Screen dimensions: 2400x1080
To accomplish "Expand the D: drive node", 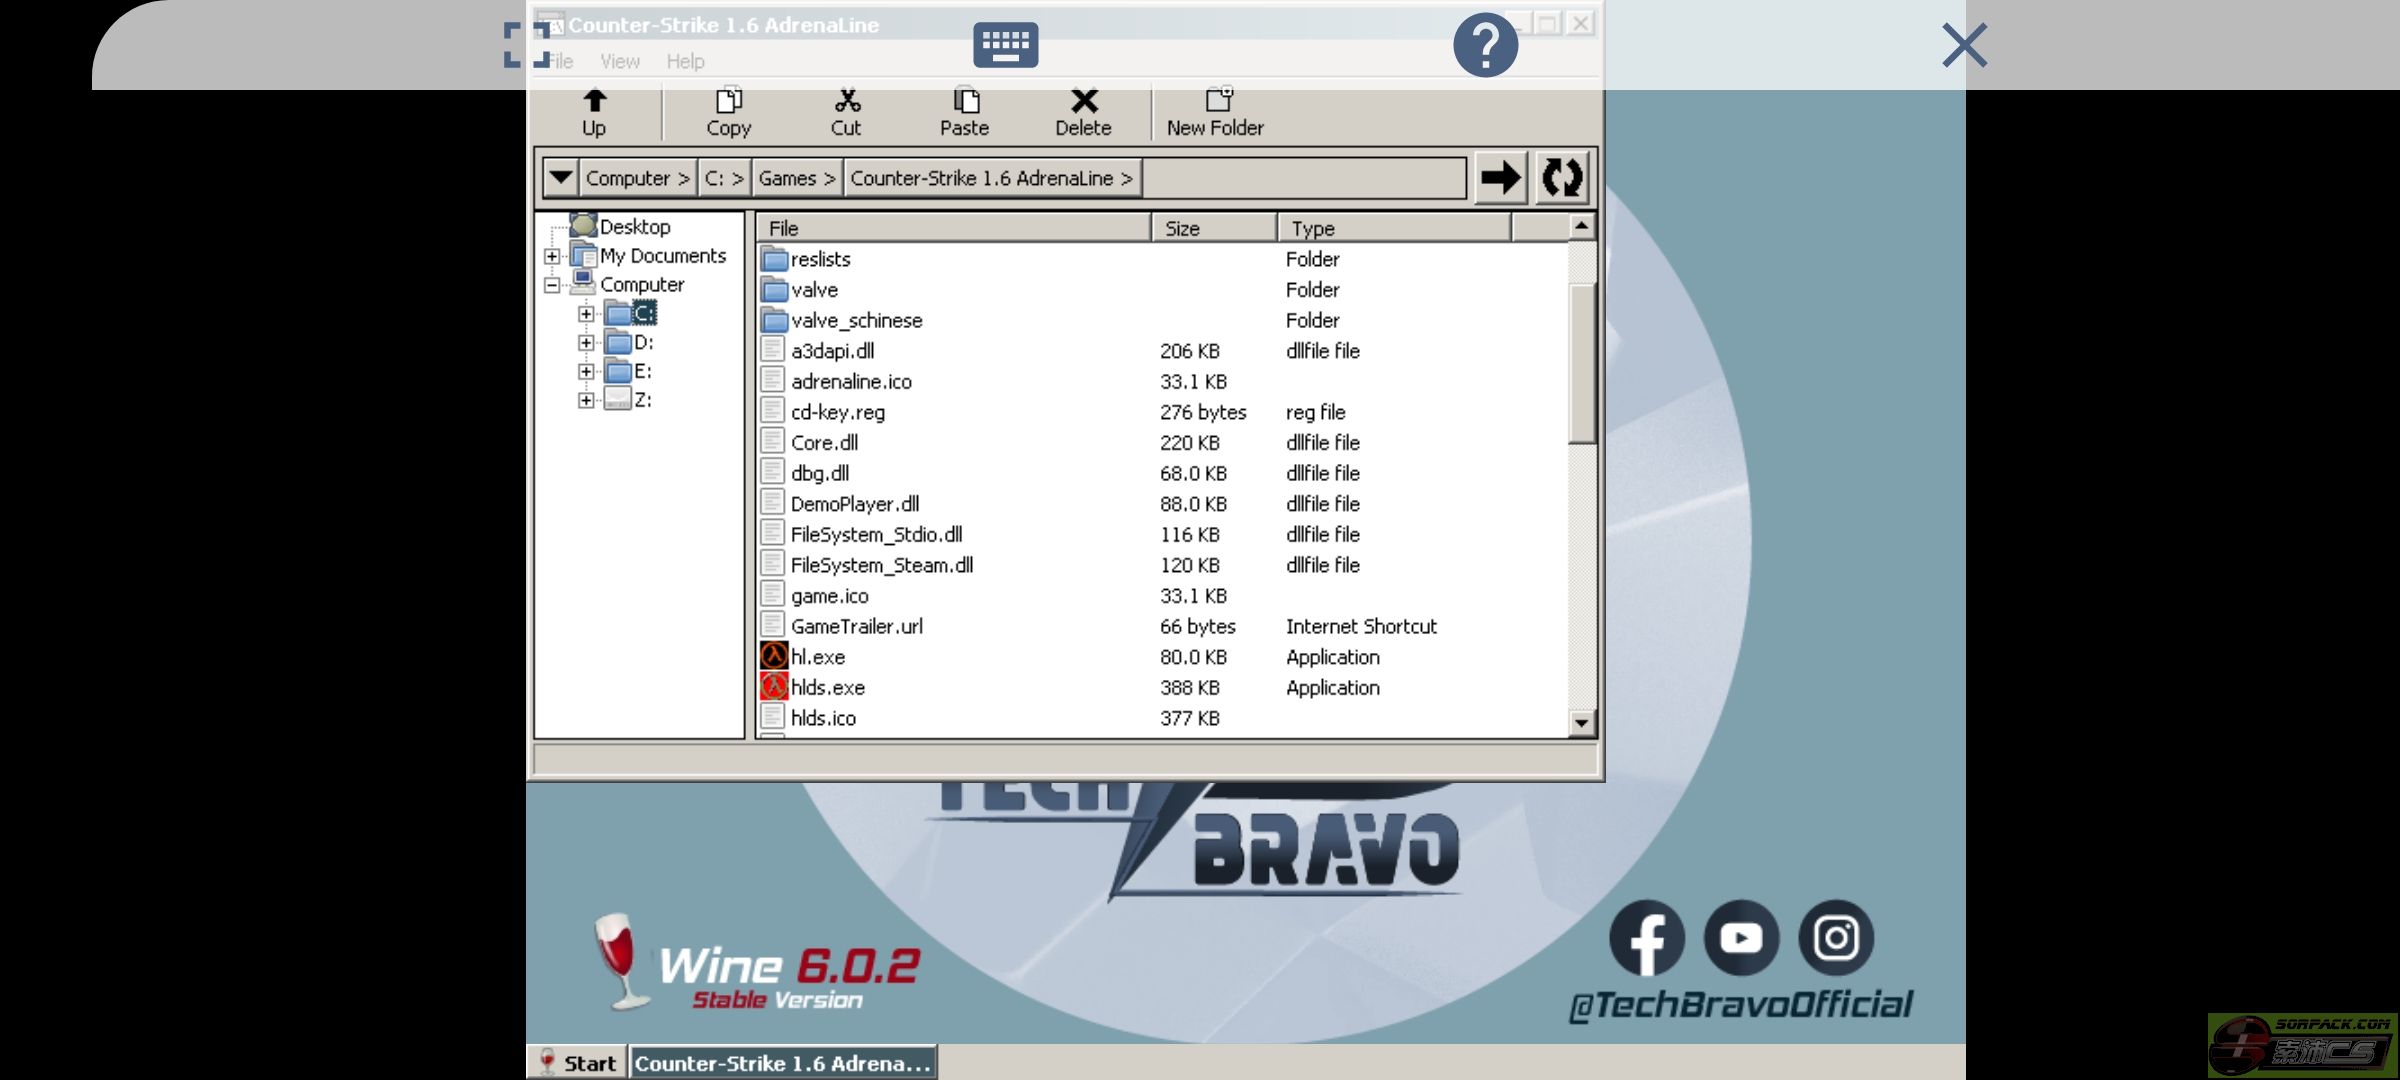I will (x=586, y=343).
